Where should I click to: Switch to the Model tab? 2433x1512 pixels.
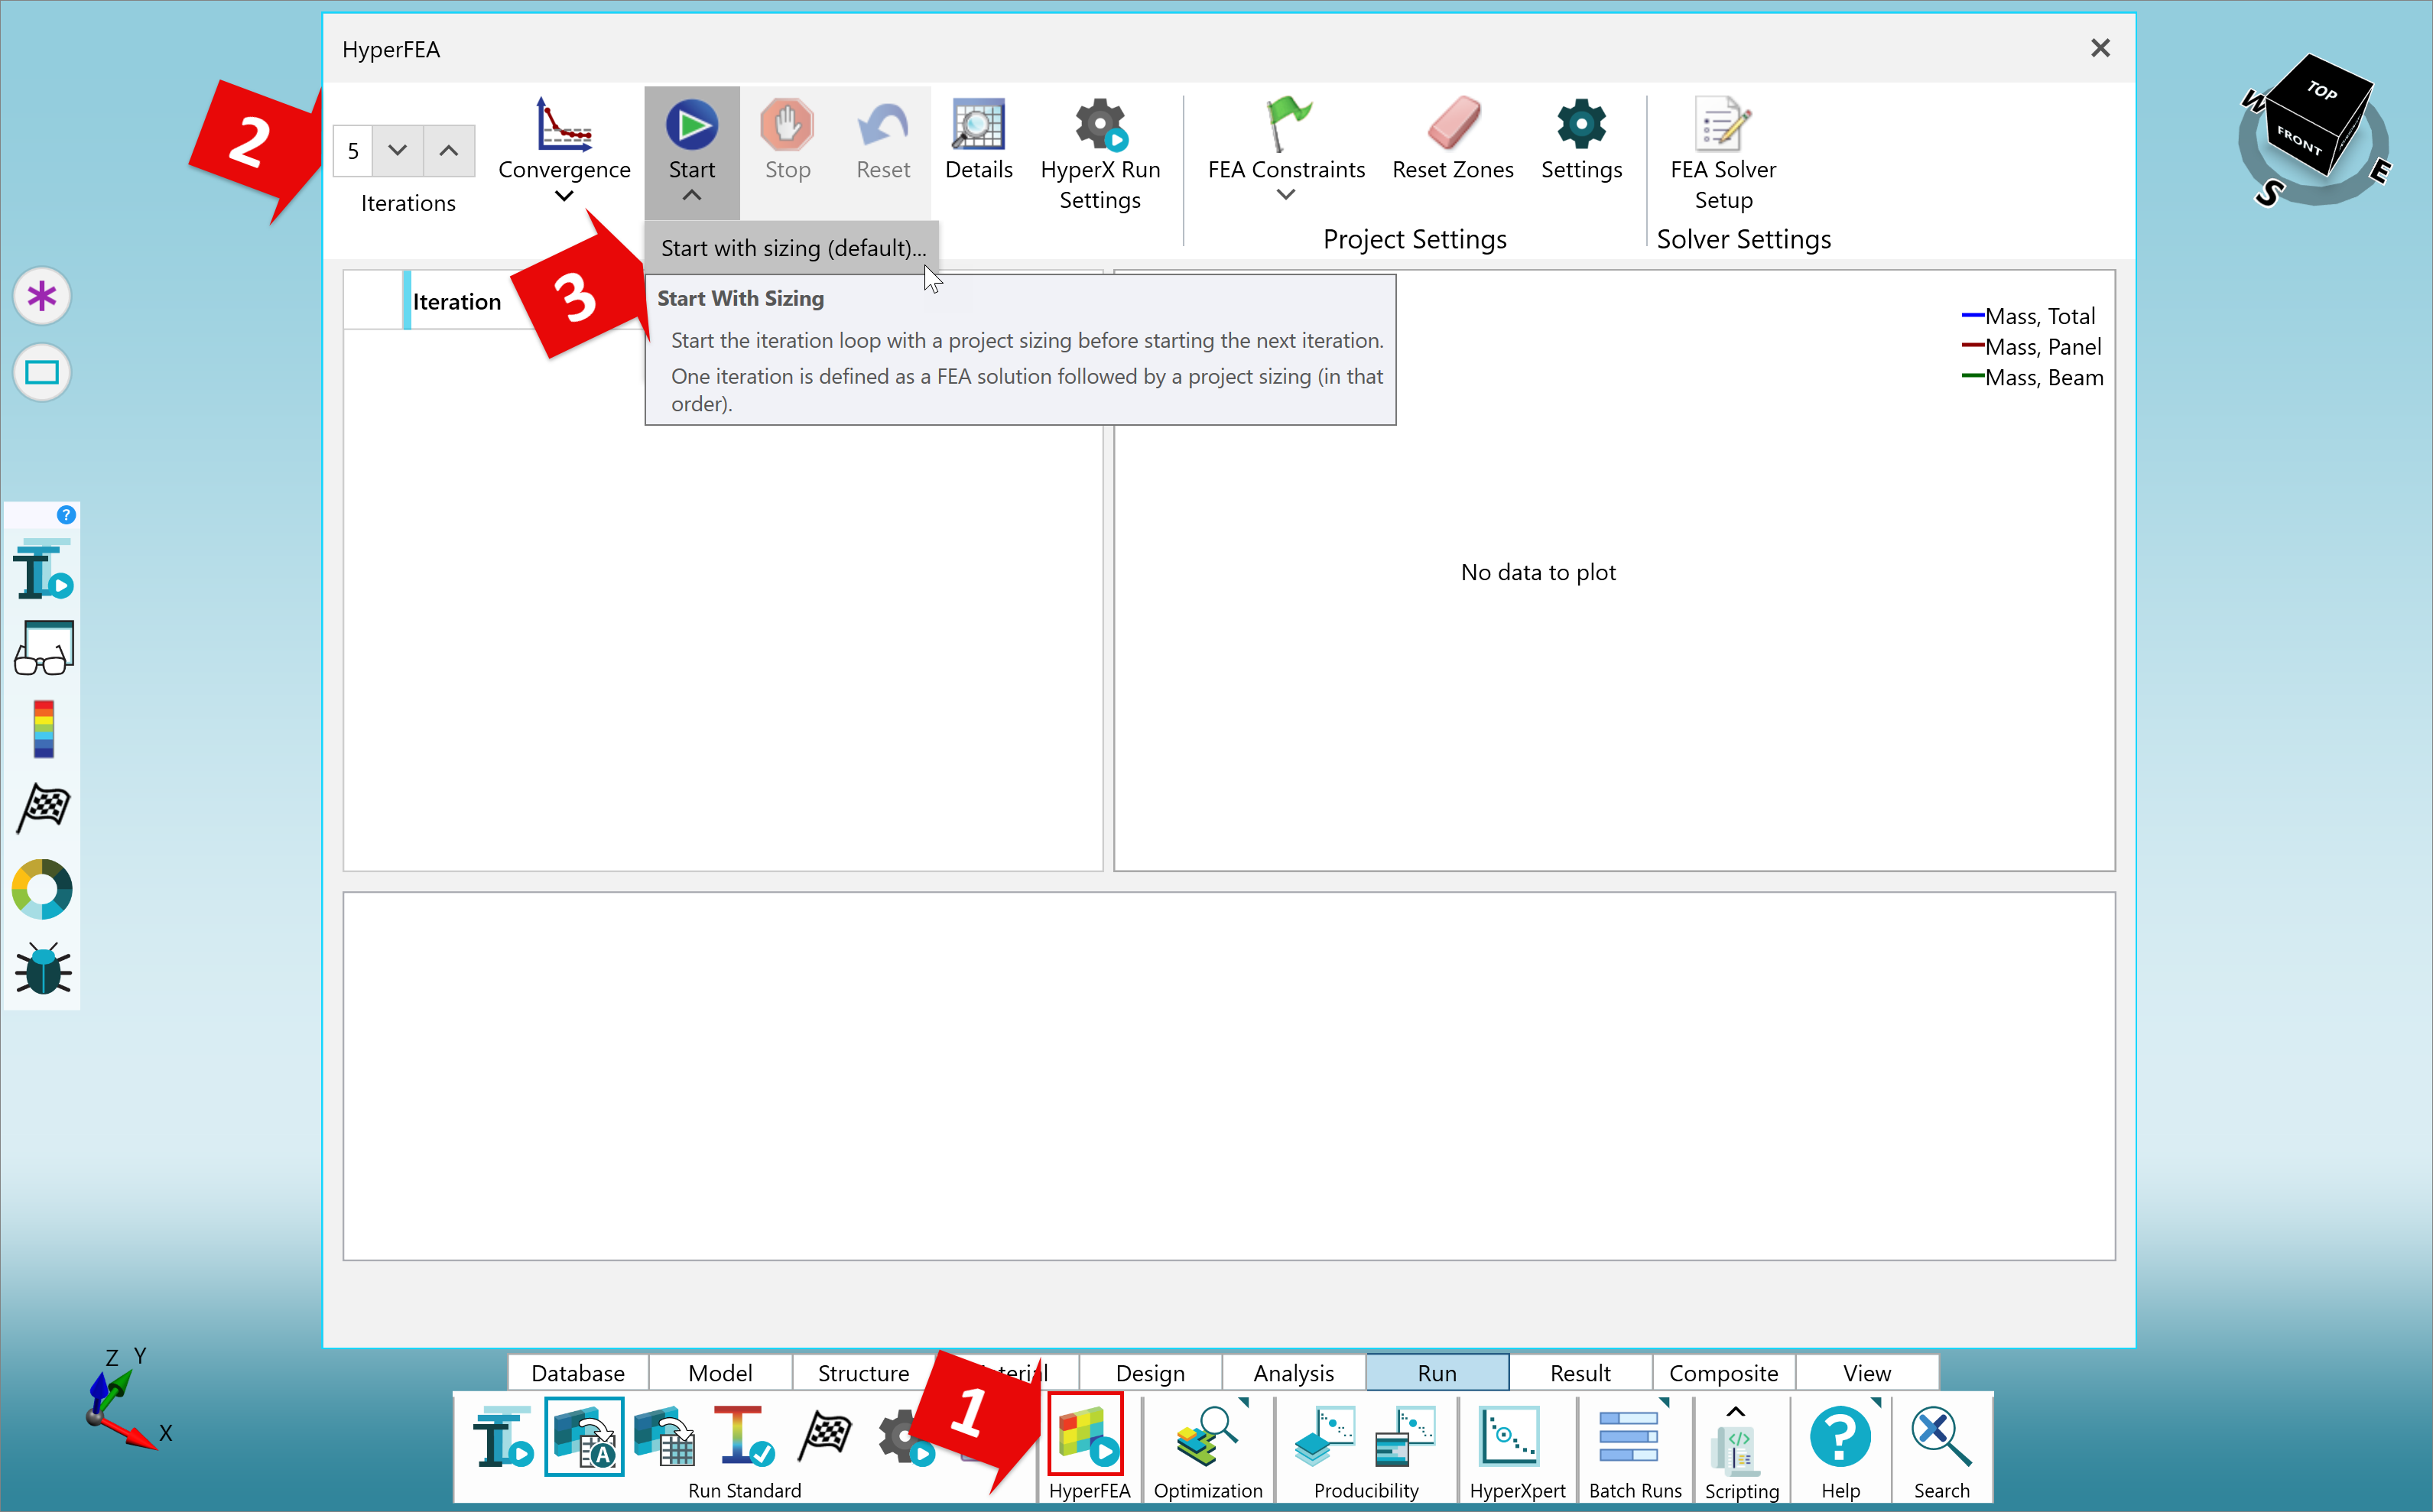(x=720, y=1372)
